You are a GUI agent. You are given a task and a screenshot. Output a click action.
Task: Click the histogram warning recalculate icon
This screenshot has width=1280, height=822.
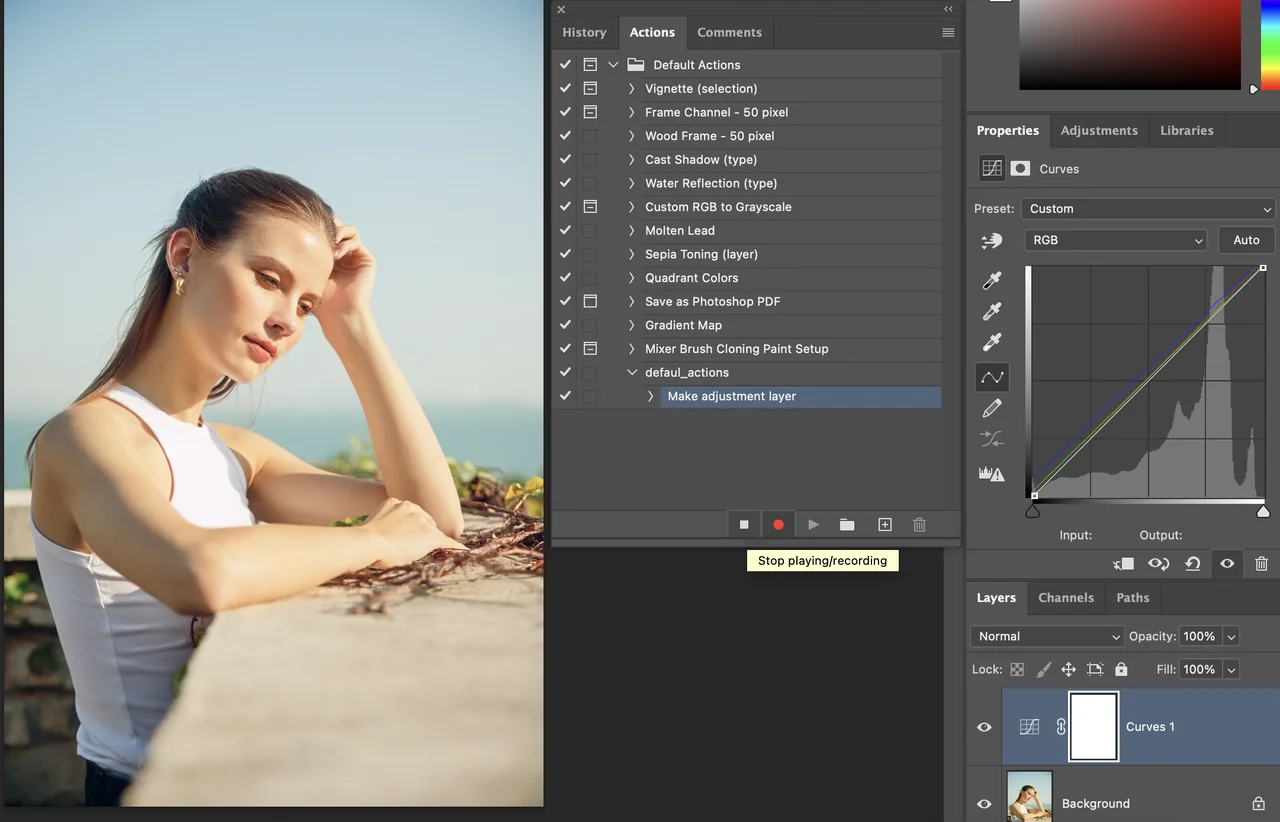[992, 473]
